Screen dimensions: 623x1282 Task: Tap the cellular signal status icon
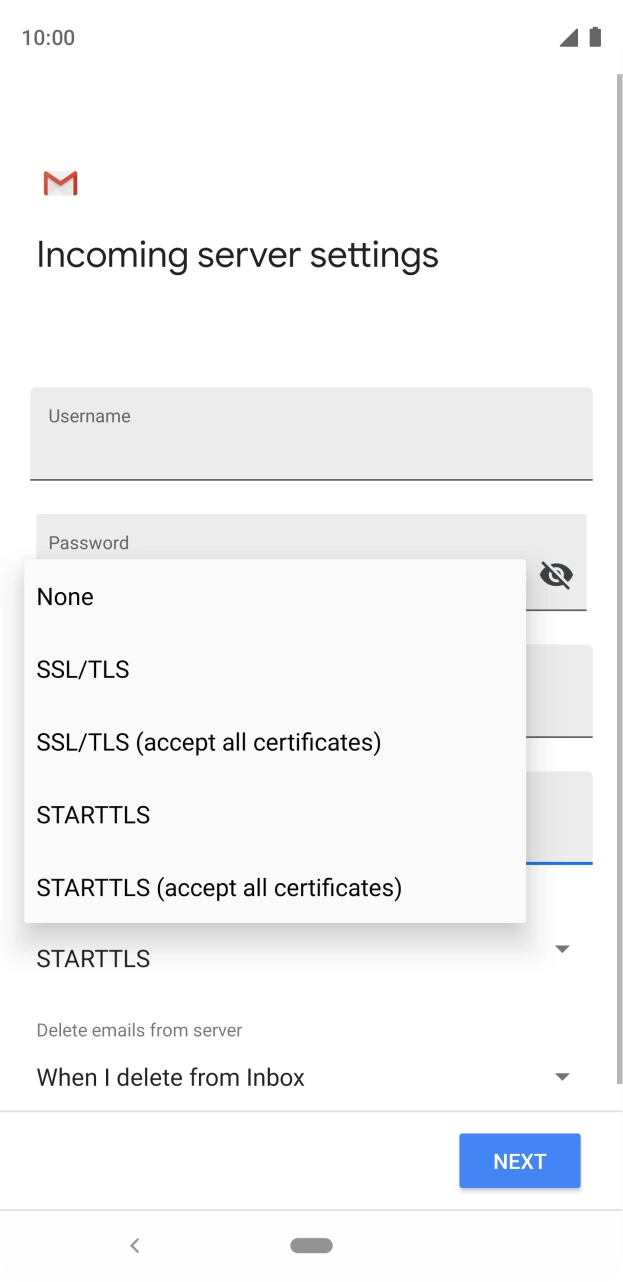[568, 38]
